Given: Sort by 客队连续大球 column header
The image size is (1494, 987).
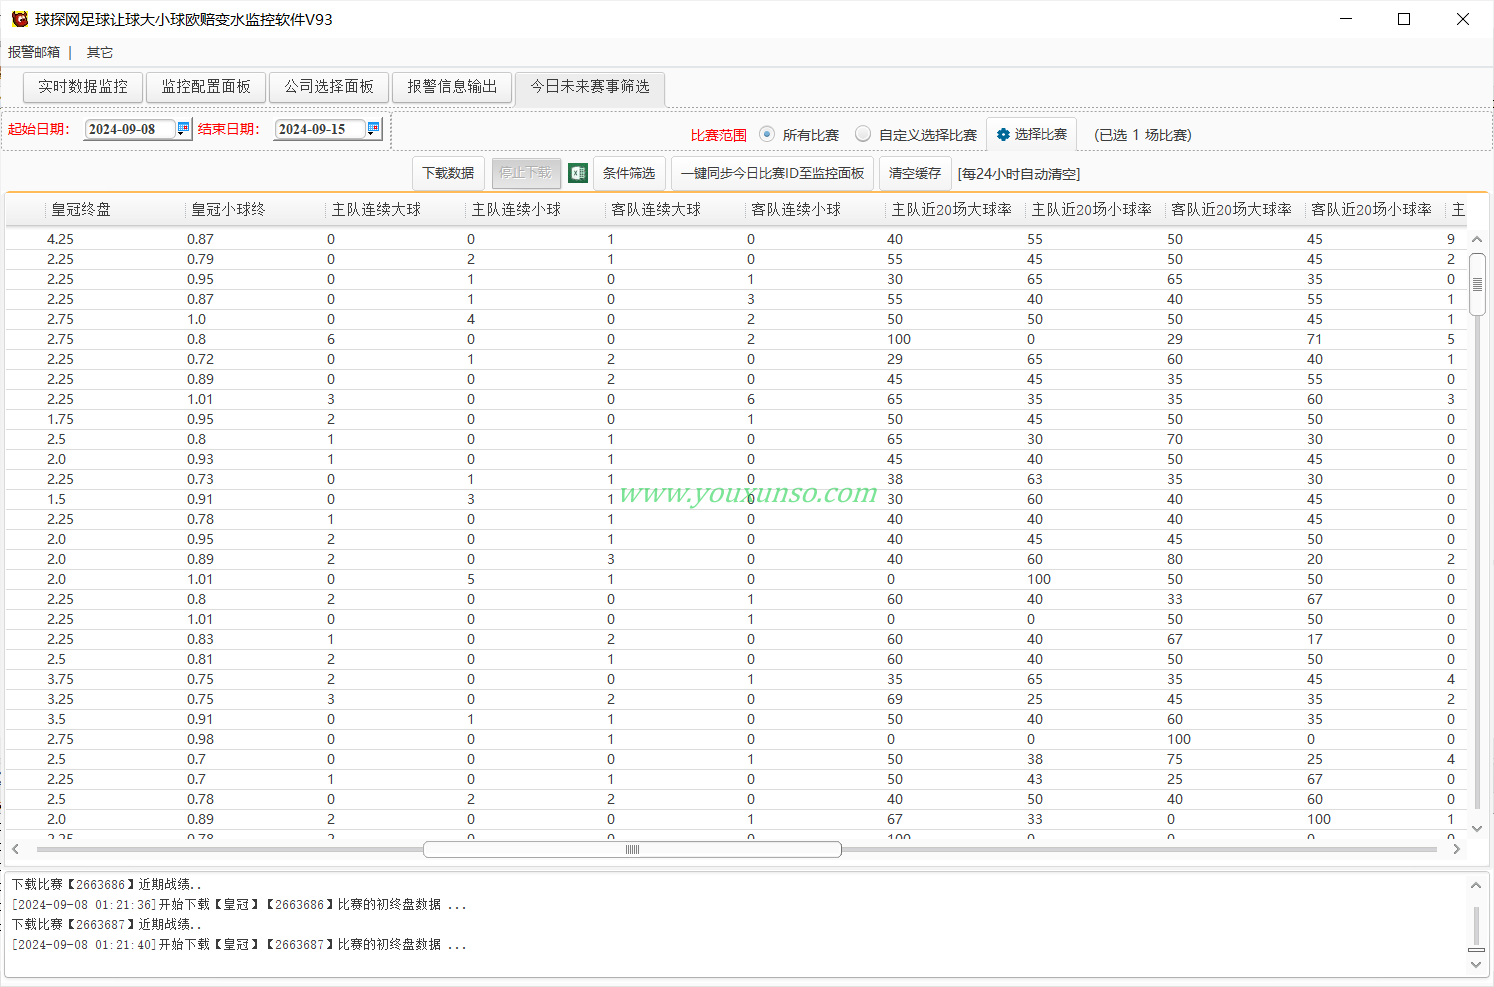Looking at the screenshot, I should click(676, 209).
